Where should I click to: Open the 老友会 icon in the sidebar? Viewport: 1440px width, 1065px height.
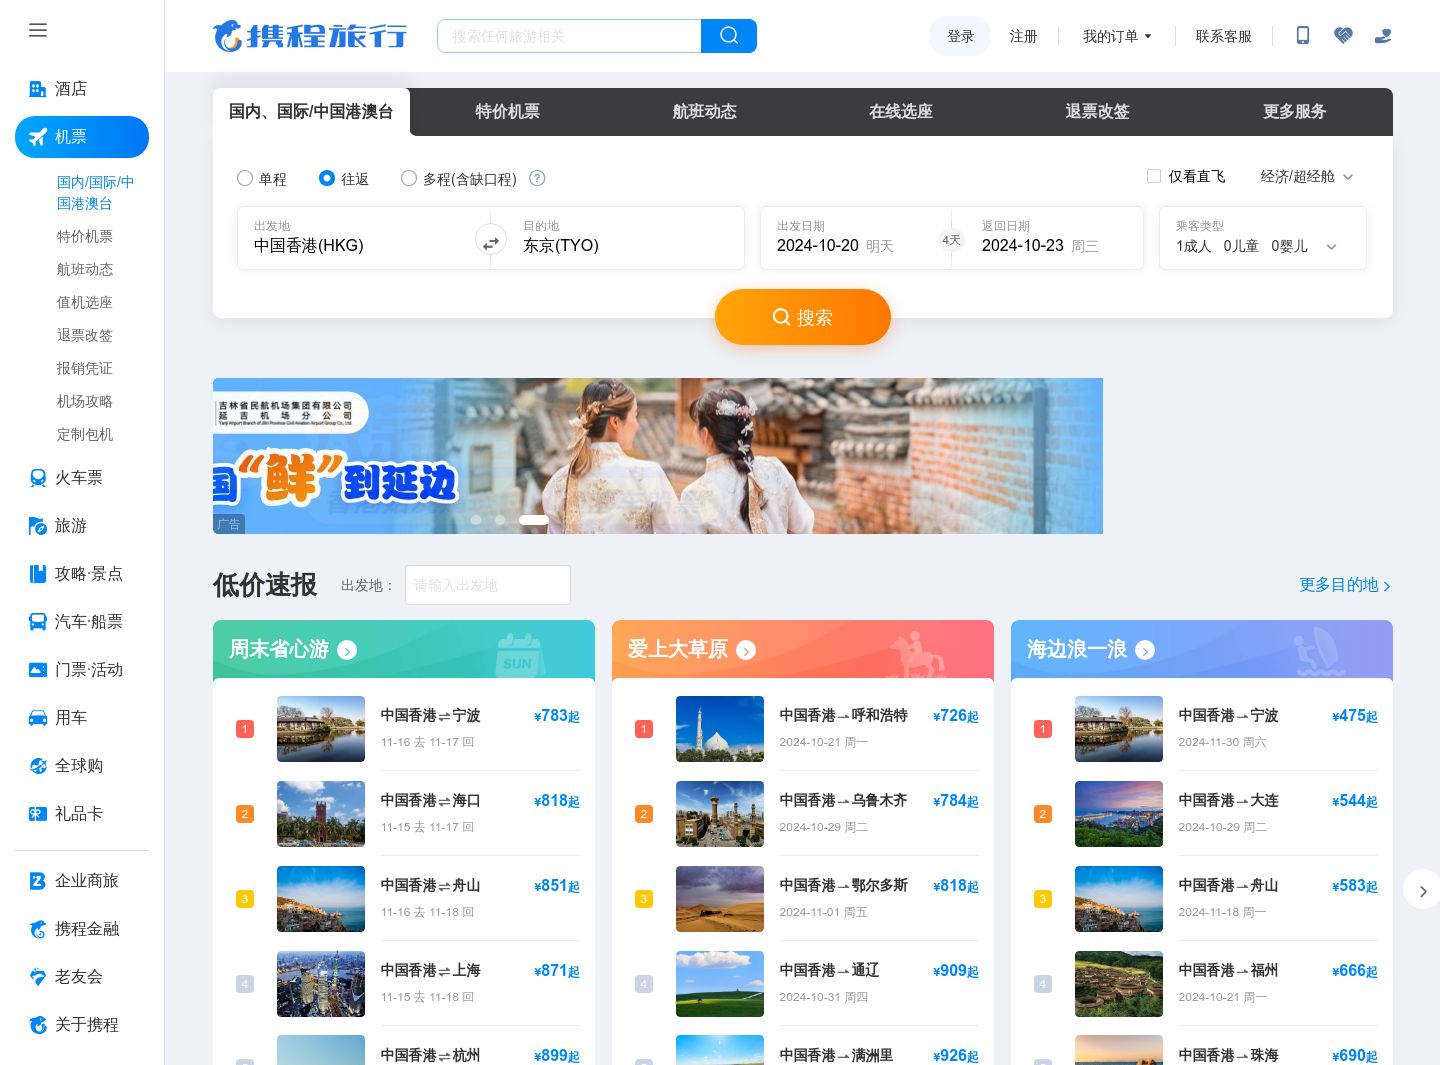38,977
